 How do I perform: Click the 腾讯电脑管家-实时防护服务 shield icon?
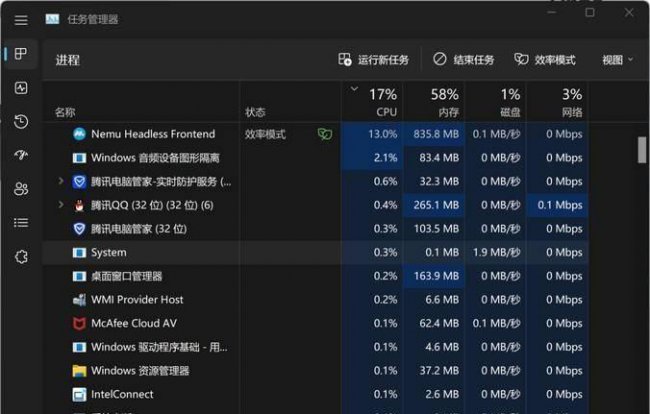click(x=79, y=182)
